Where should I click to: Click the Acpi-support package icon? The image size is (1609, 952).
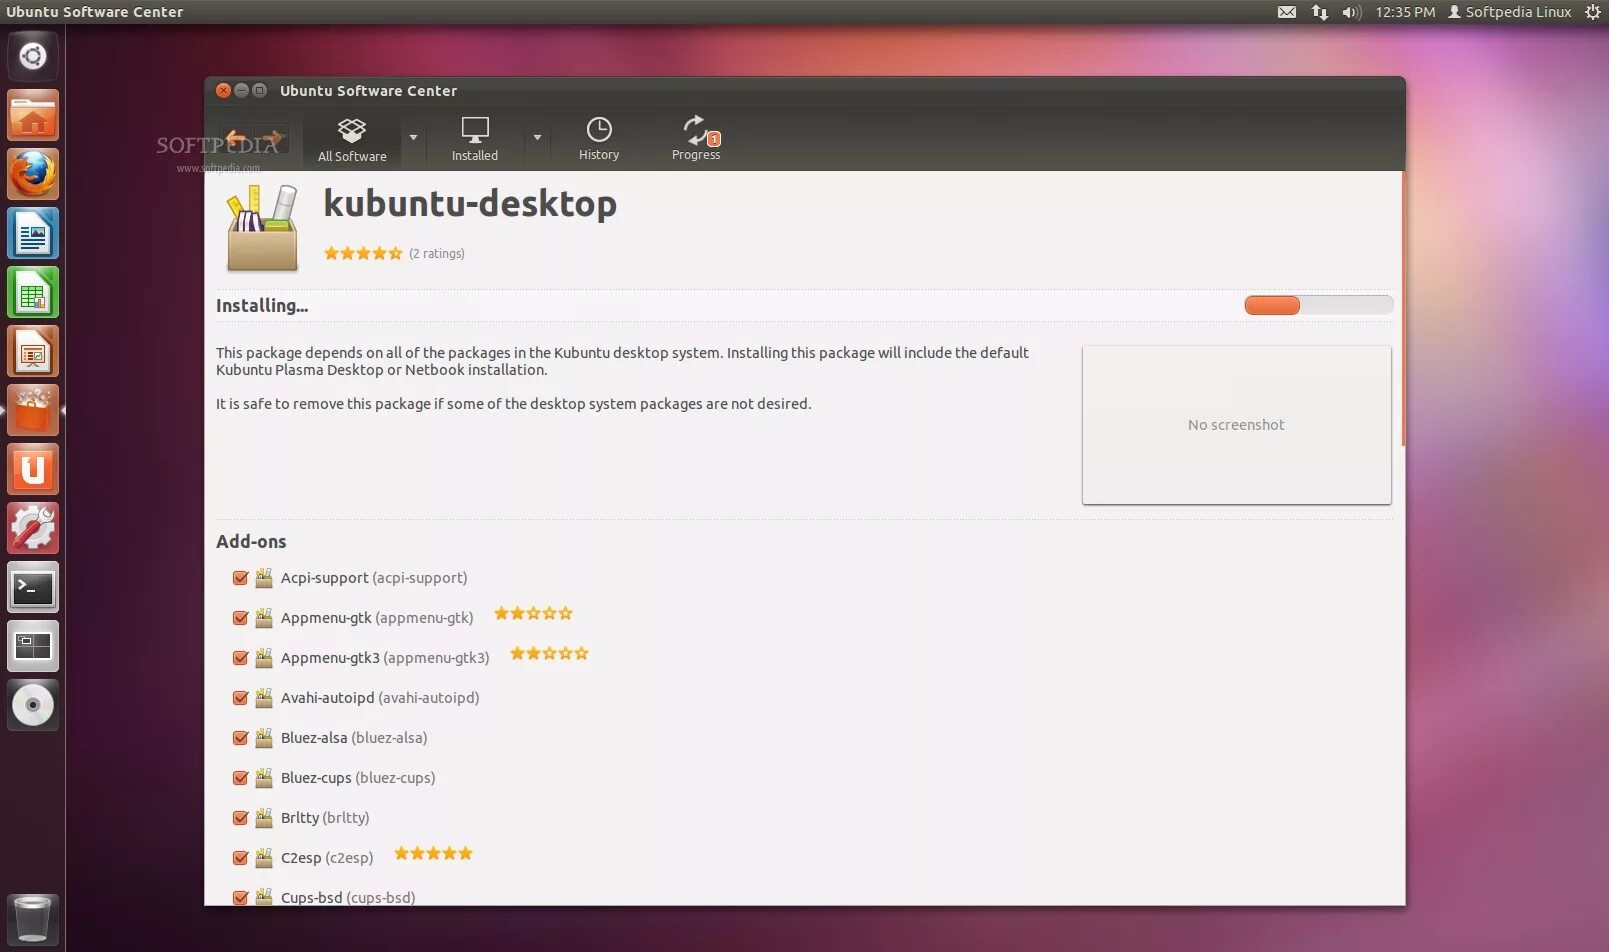click(264, 578)
